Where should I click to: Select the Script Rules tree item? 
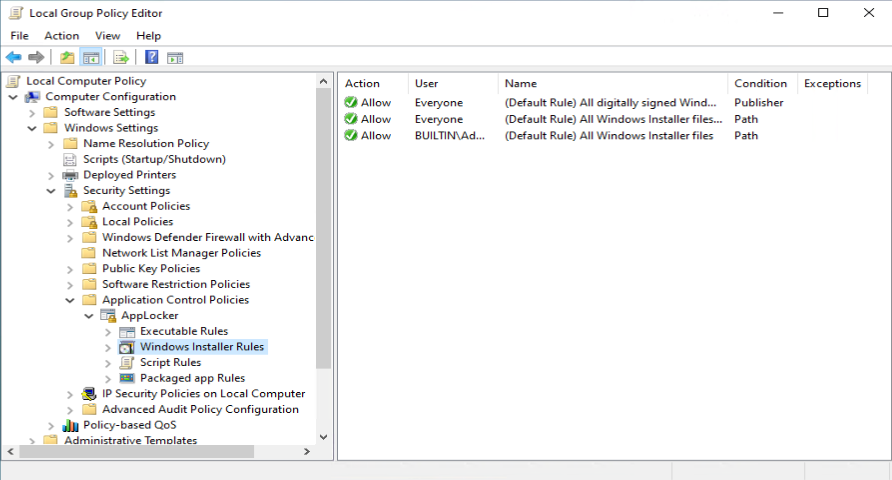170,362
